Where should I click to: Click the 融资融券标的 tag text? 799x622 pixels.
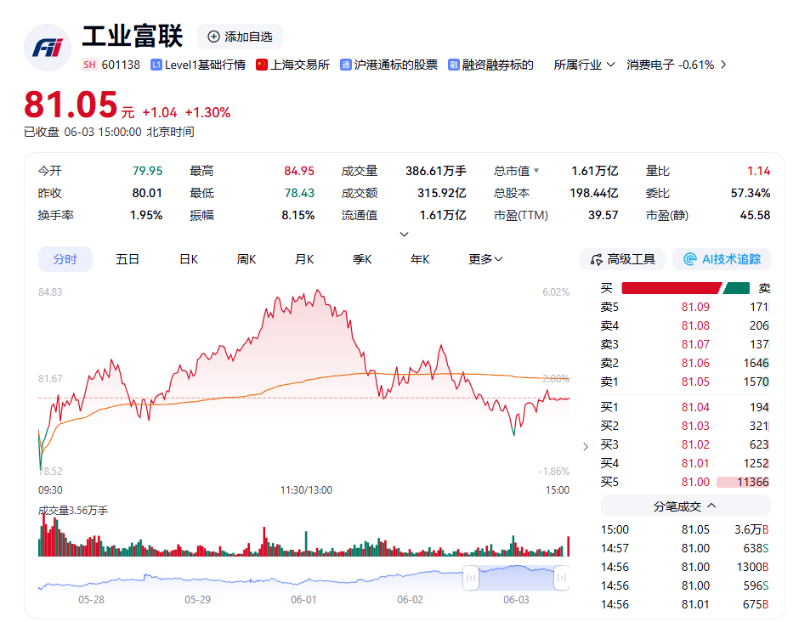[498, 65]
